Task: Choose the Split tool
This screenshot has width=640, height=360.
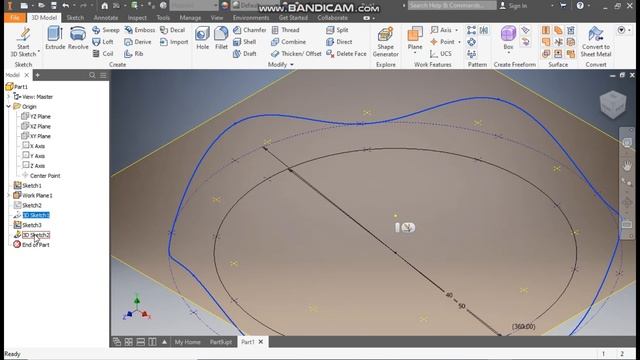Action: coord(338,30)
